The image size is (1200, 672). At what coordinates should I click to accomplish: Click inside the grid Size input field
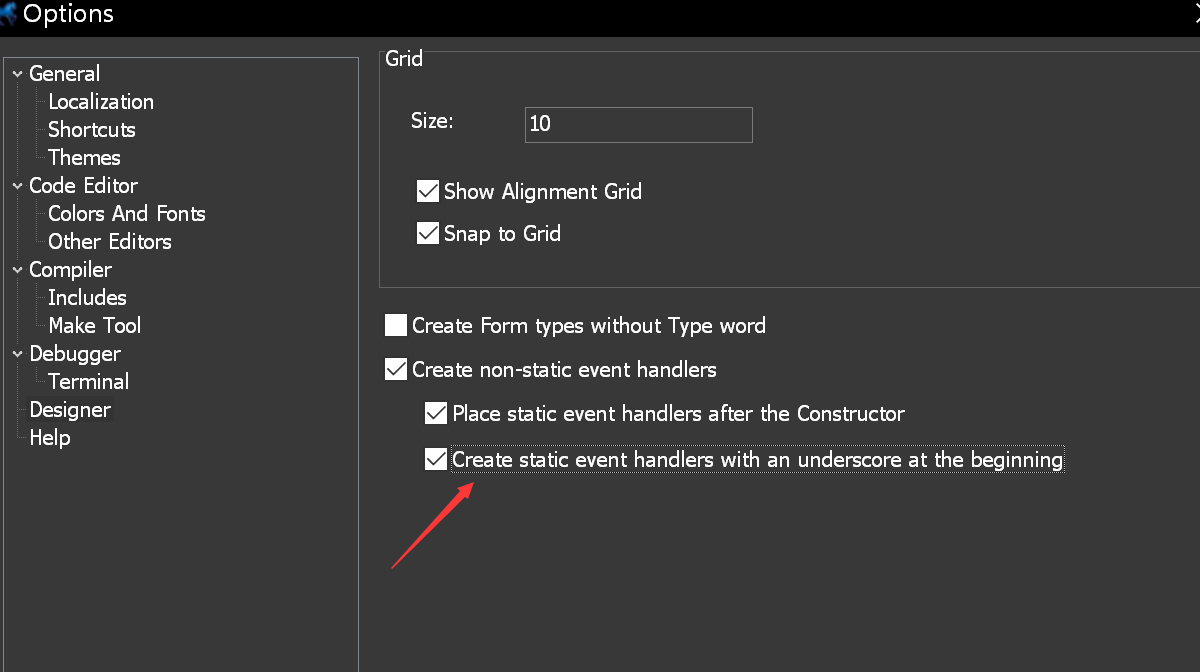[638, 124]
